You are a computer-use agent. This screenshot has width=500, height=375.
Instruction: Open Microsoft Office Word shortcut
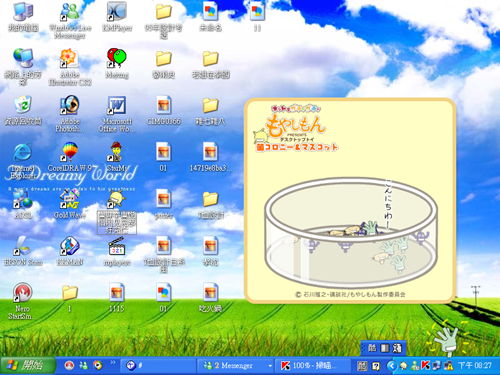click(x=117, y=114)
